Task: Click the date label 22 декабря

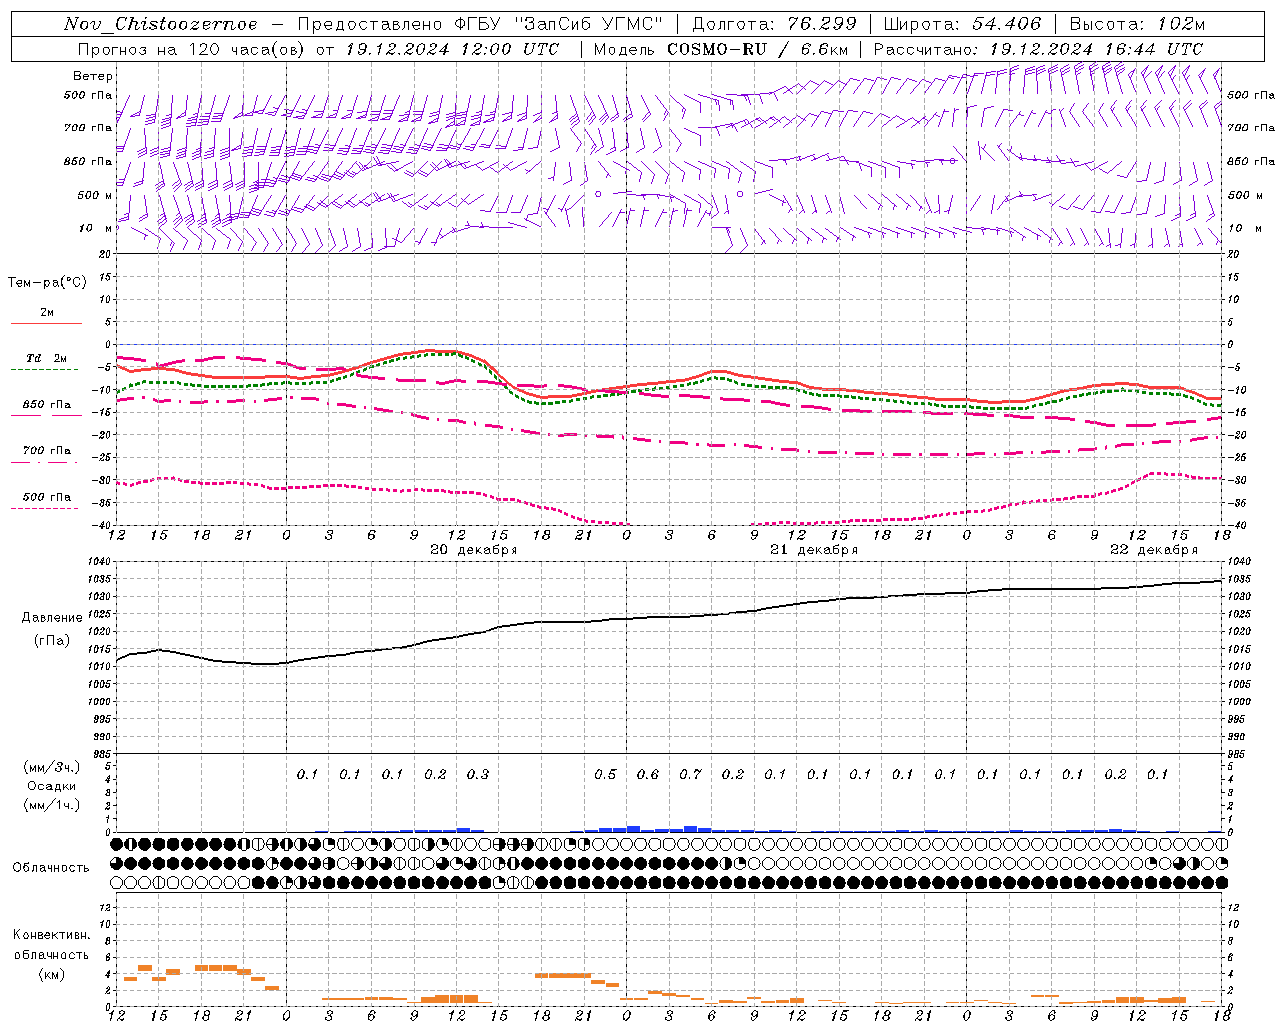Action: pyautogui.click(x=1153, y=550)
